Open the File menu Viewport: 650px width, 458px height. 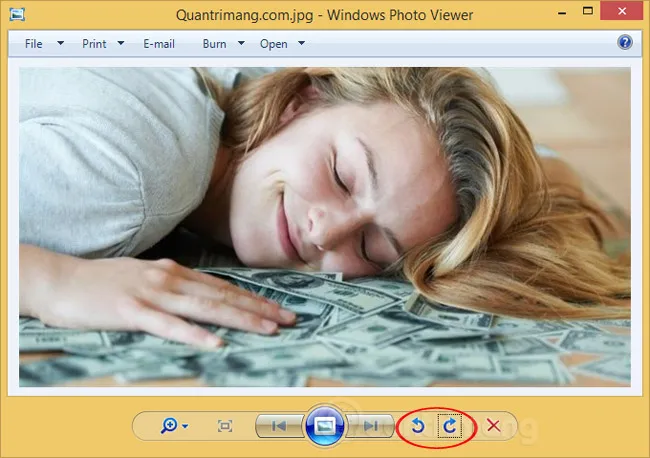[x=35, y=44]
